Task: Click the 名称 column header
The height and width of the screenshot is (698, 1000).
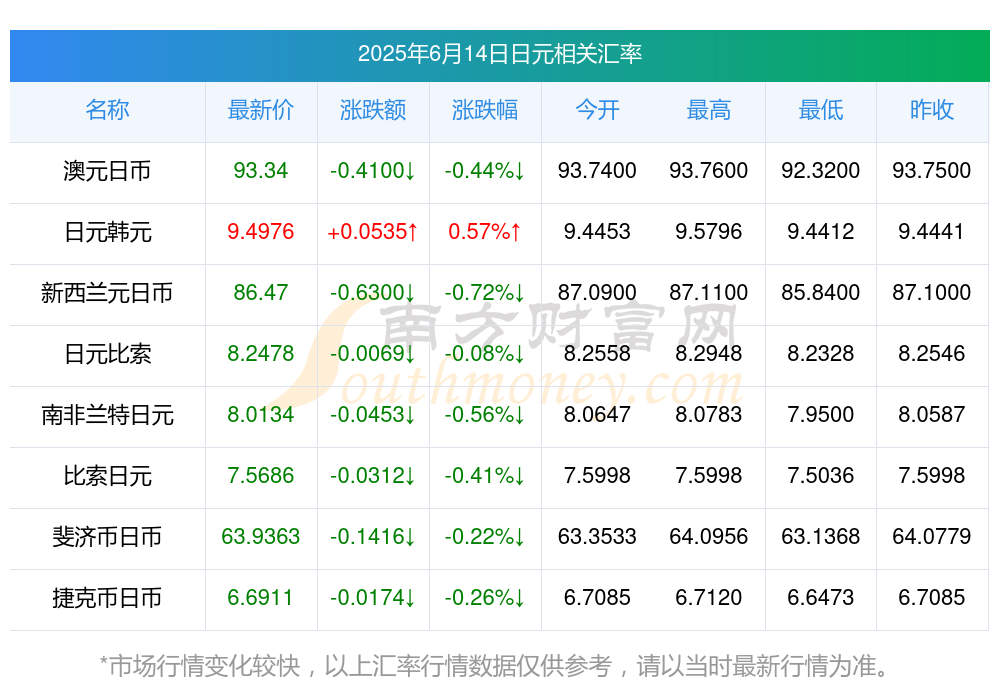Action: pos(107,110)
